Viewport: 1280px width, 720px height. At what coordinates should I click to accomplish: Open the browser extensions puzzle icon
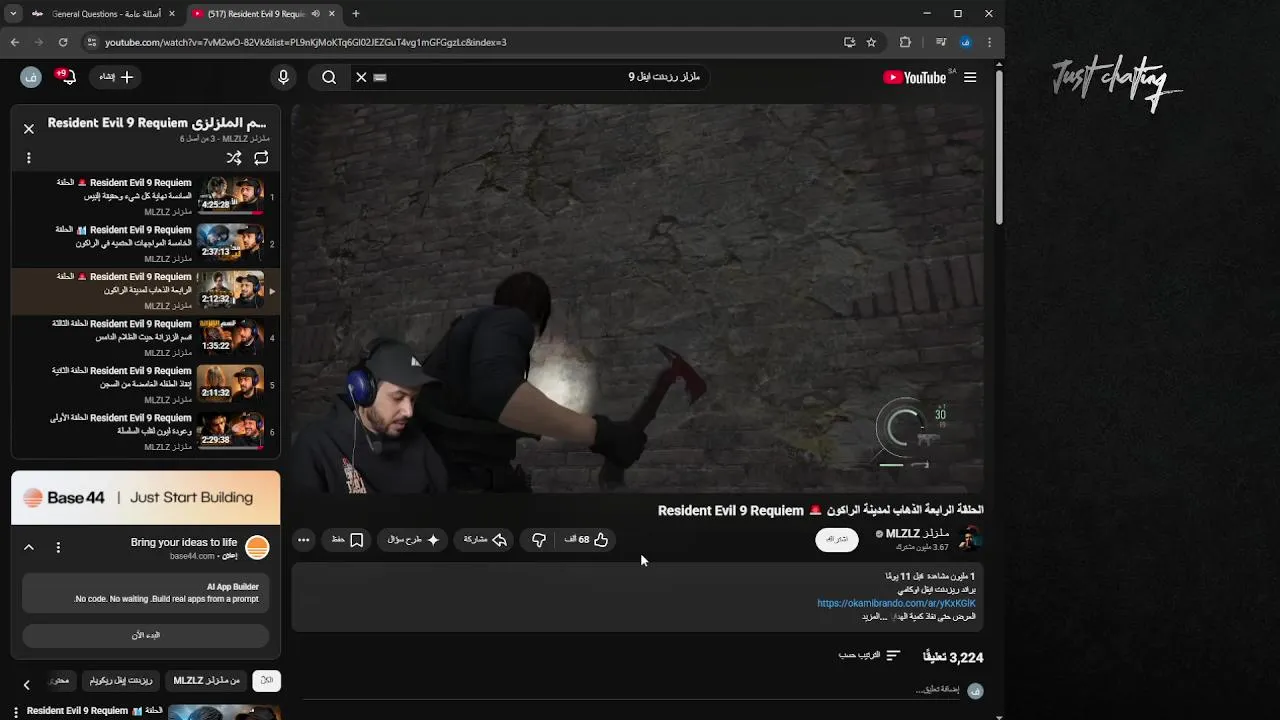[905, 42]
